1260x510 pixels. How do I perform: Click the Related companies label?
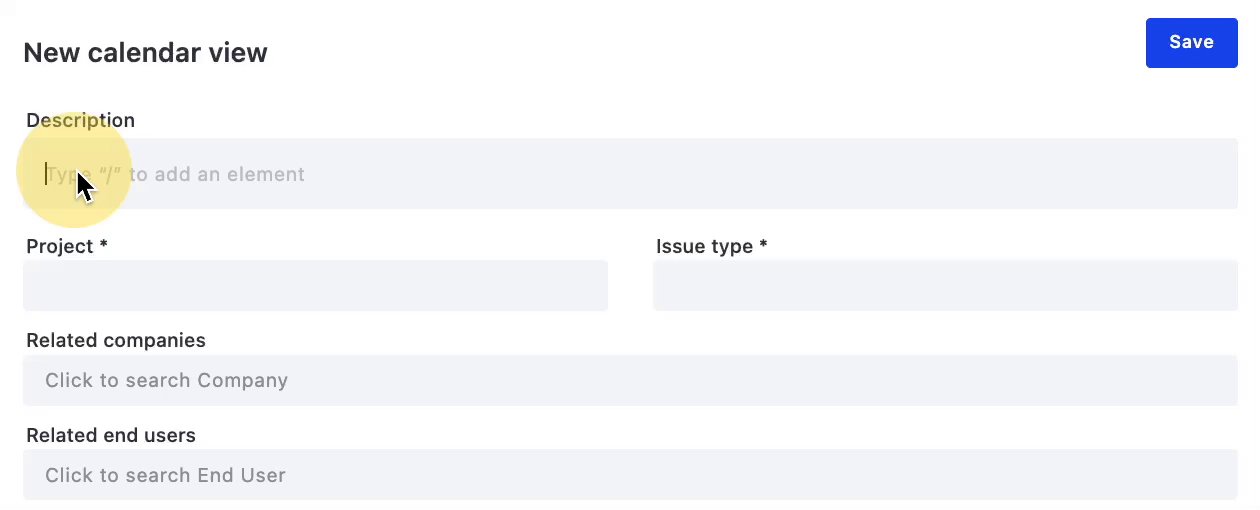pyautogui.click(x=116, y=340)
